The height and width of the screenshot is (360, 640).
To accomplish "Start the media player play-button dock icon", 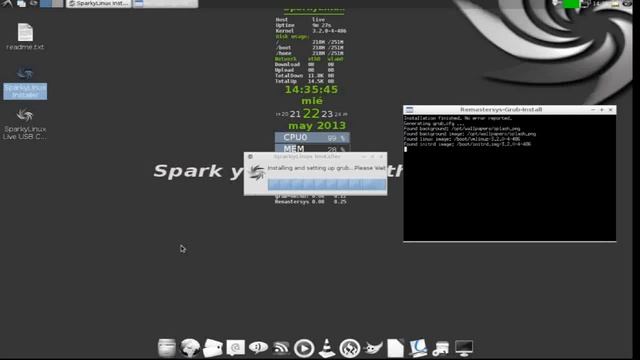I will tap(304, 348).
